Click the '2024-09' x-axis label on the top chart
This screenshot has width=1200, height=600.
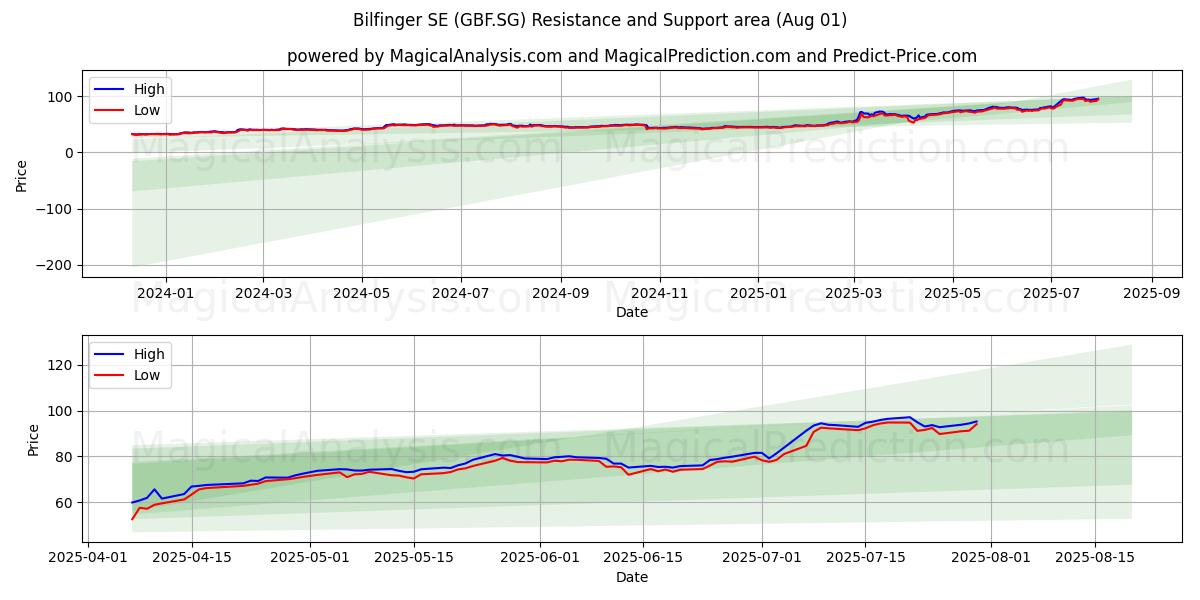560,293
